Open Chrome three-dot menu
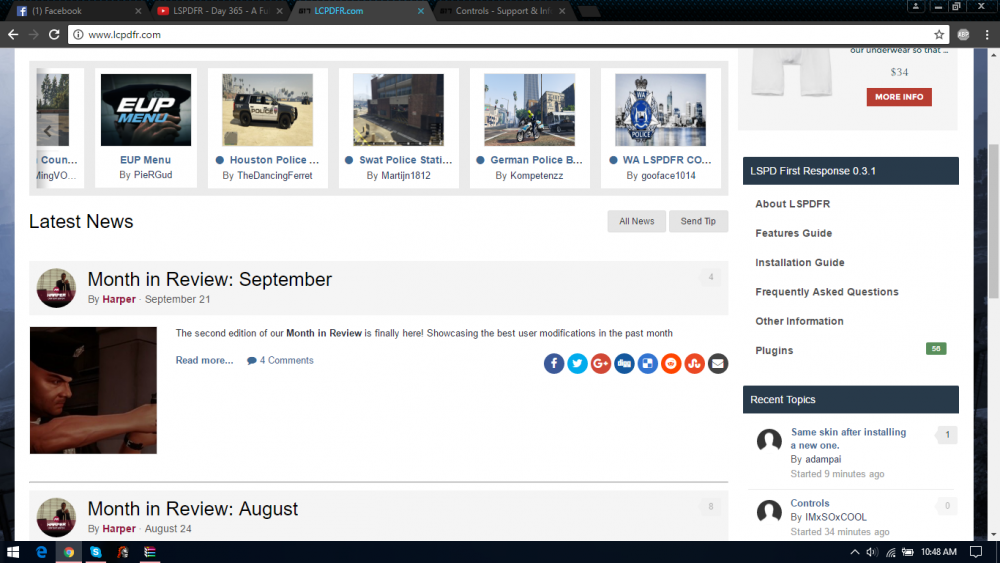 (x=987, y=34)
